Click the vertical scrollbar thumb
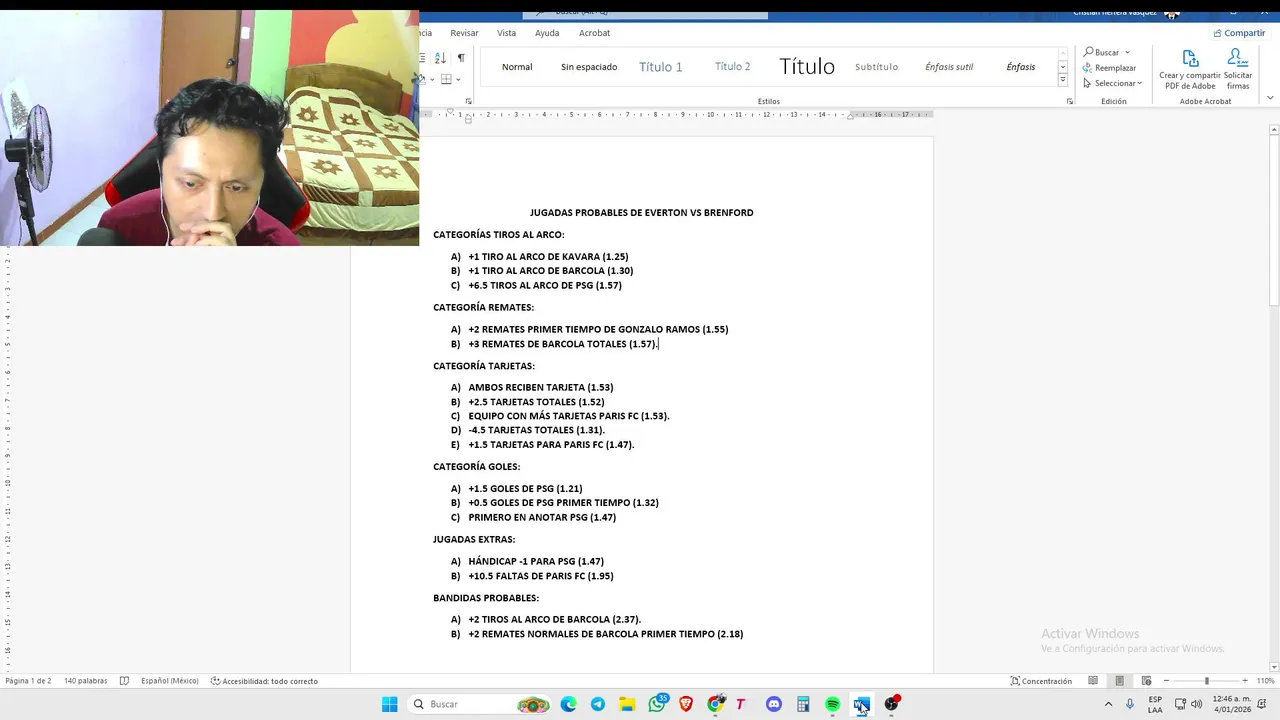This screenshot has height=720, width=1280. (1274, 220)
